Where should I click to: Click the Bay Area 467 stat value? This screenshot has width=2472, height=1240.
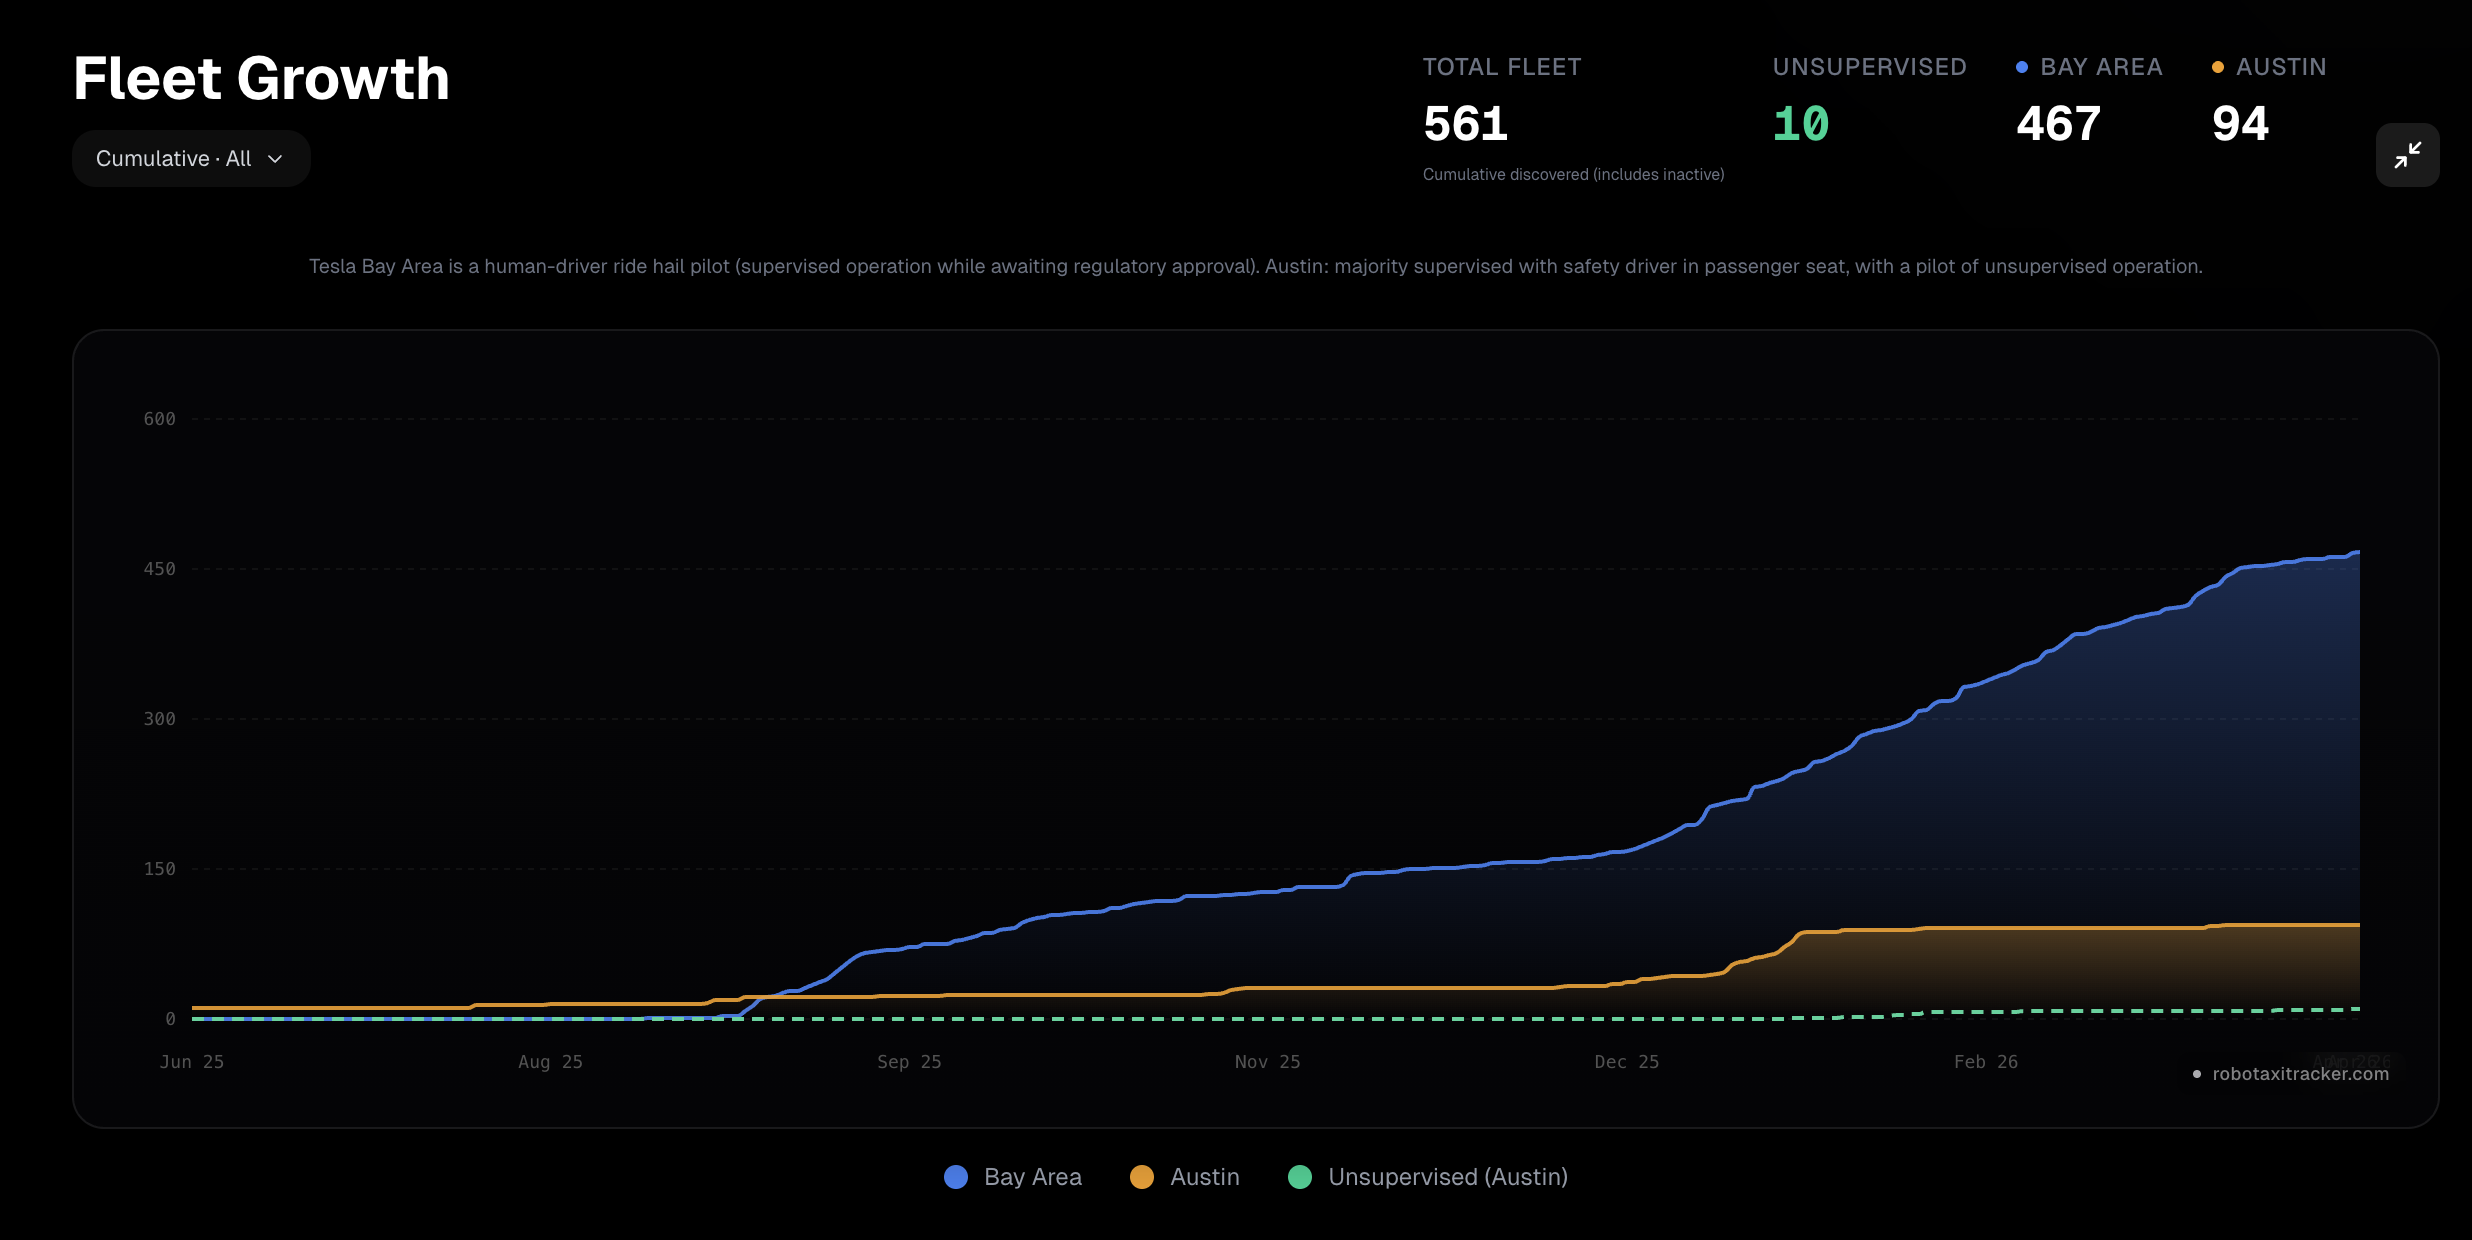pos(2058,124)
